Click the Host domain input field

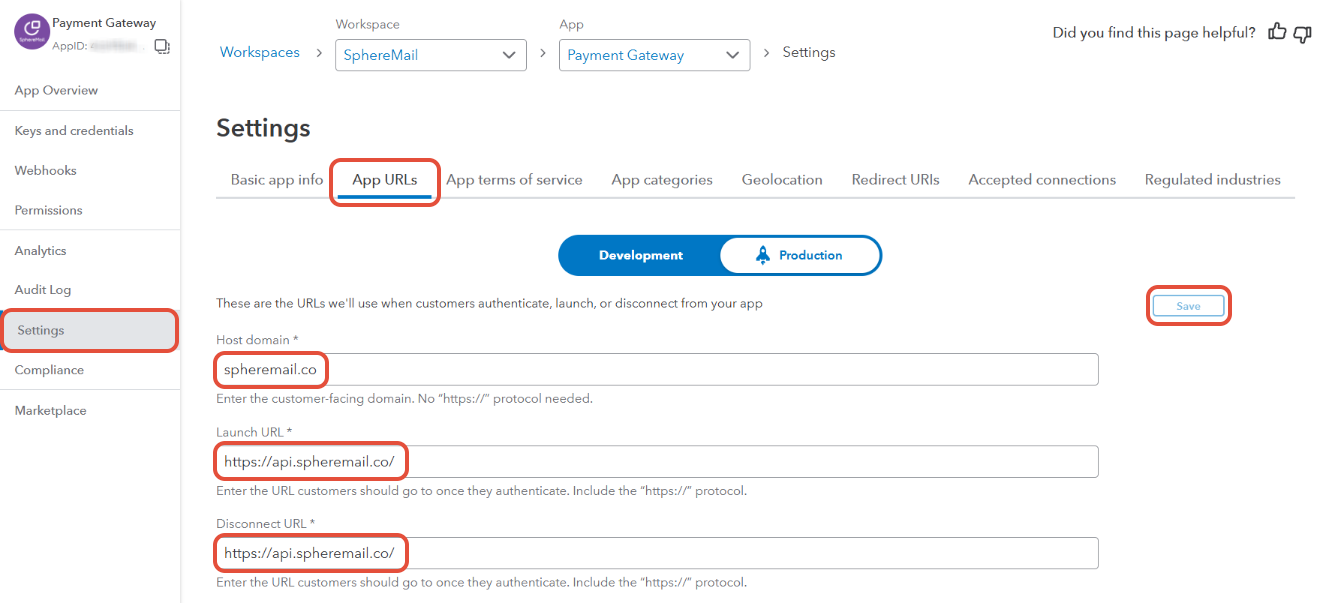point(657,369)
